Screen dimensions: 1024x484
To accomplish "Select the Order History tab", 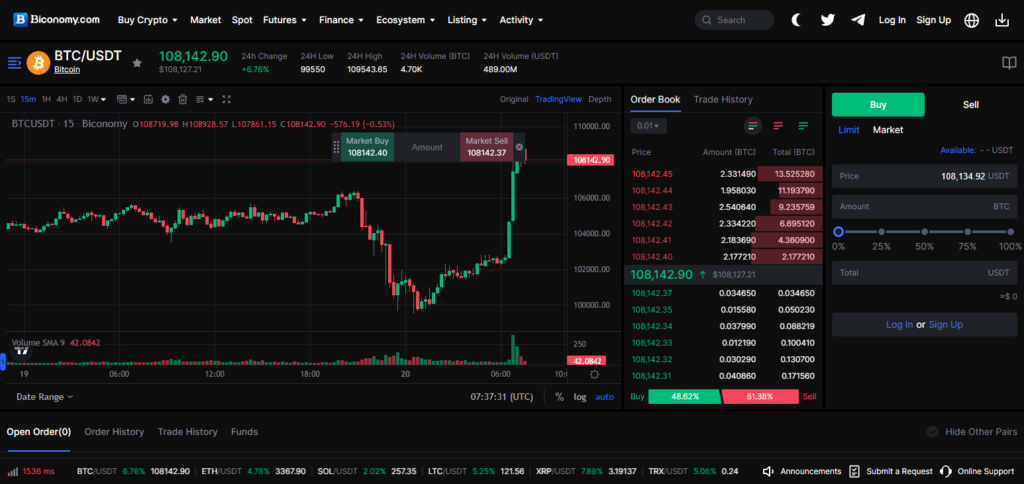I will click(114, 432).
